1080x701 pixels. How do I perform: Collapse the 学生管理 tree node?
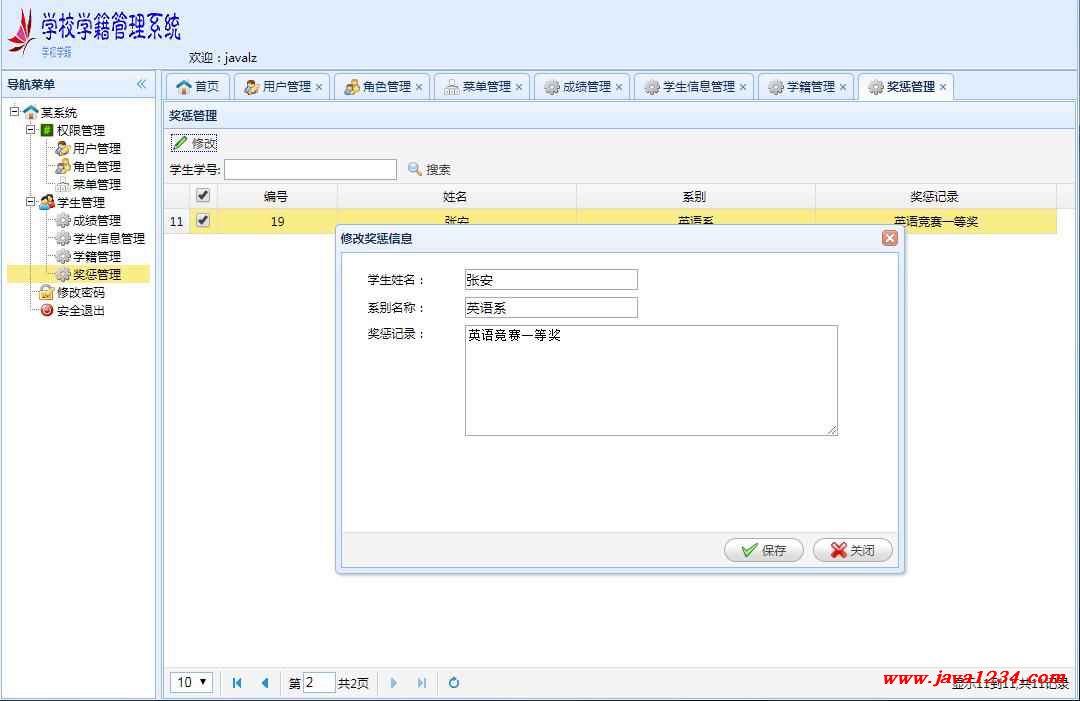pyautogui.click(x=31, y=202)
